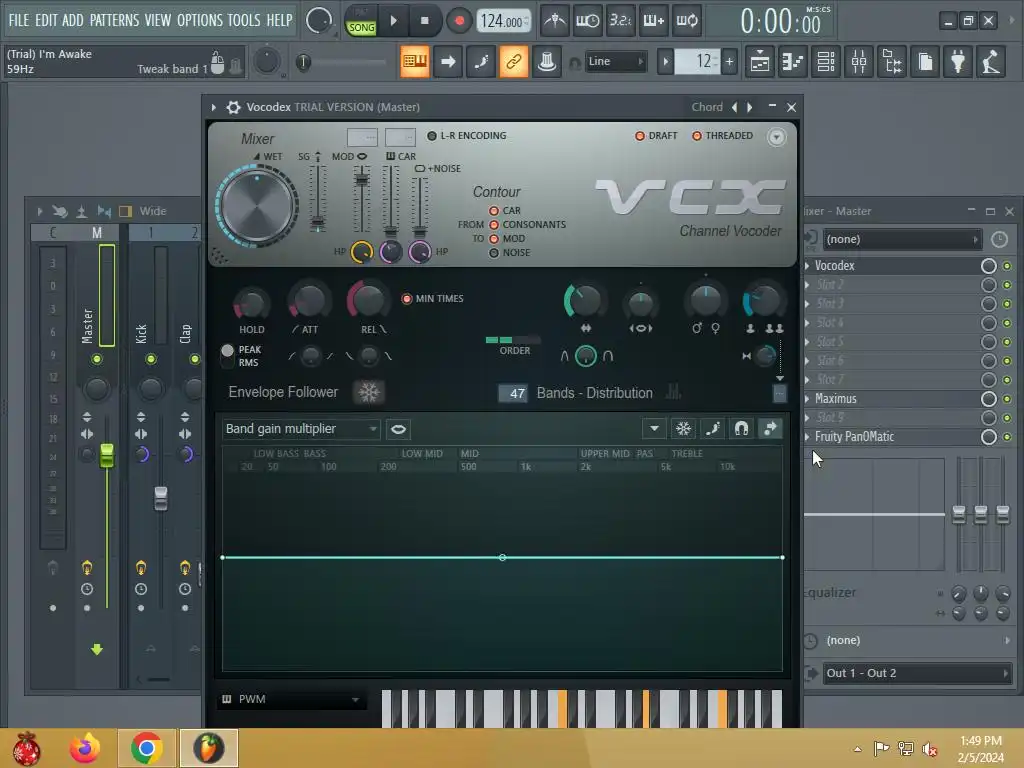The height and width of the screenshot is (768, 1024).
Task: Select previous preset arrow near Chord
Action: click(x=735, y=107)
